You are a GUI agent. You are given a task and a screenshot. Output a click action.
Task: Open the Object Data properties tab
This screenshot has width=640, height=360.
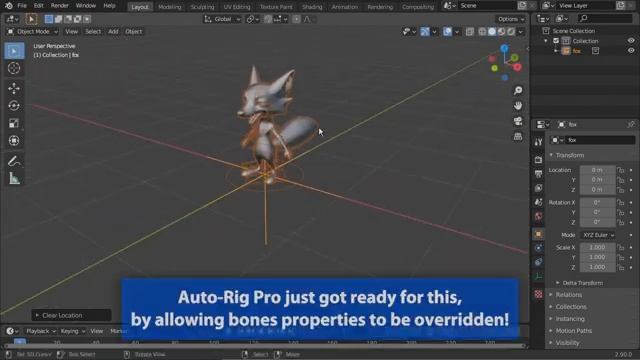pos(538,276)
